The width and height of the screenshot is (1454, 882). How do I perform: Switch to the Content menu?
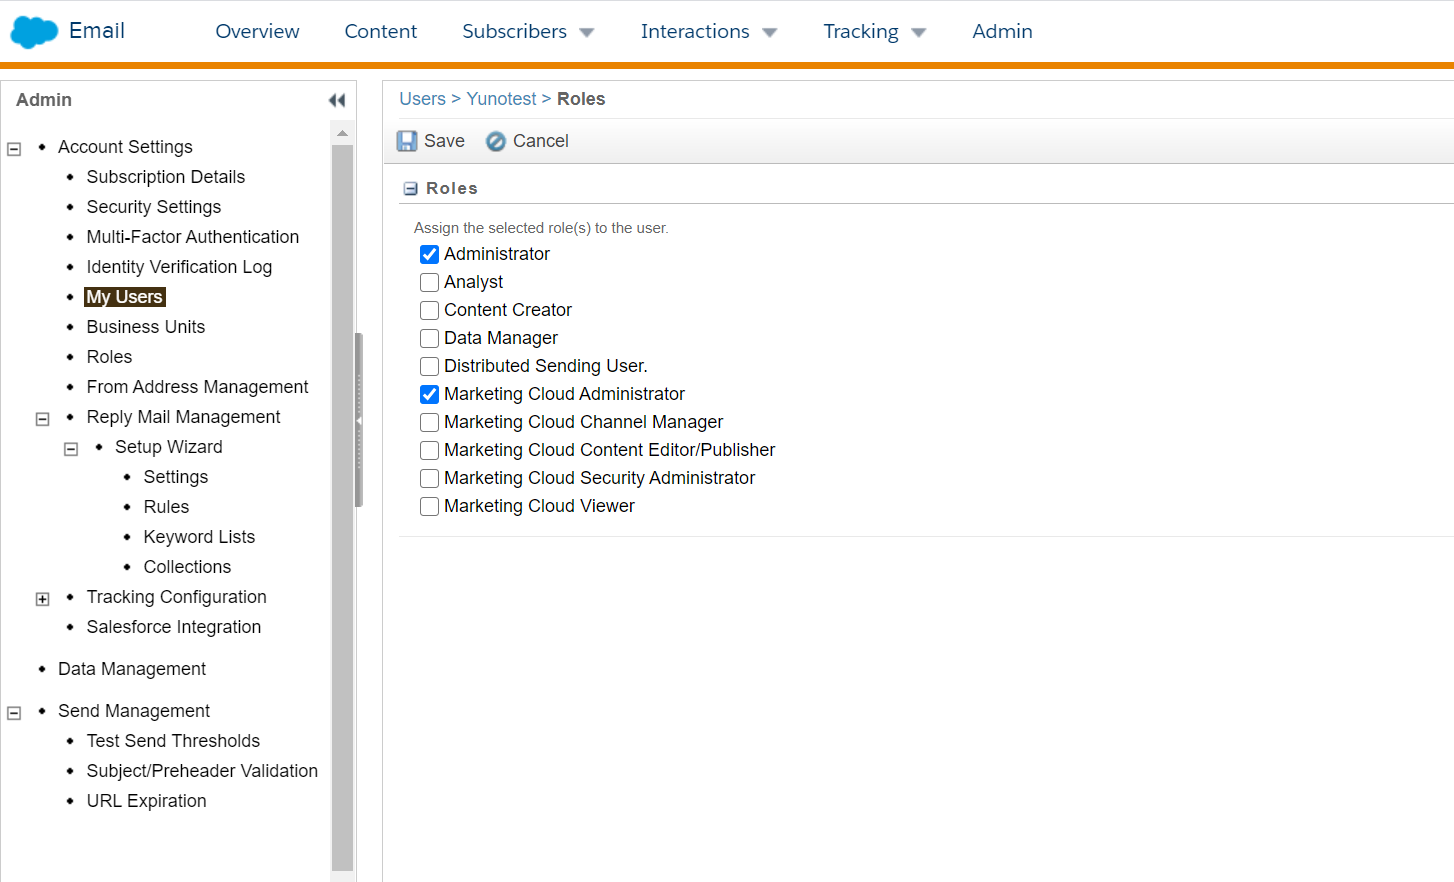click(380, 31)
